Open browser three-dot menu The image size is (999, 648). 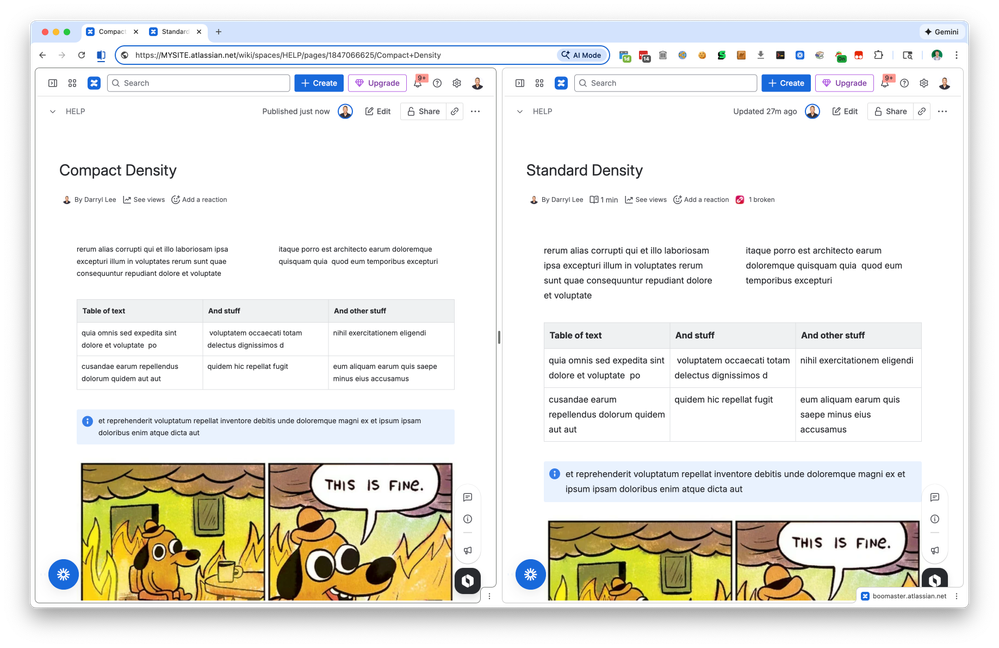pos(956,55)
